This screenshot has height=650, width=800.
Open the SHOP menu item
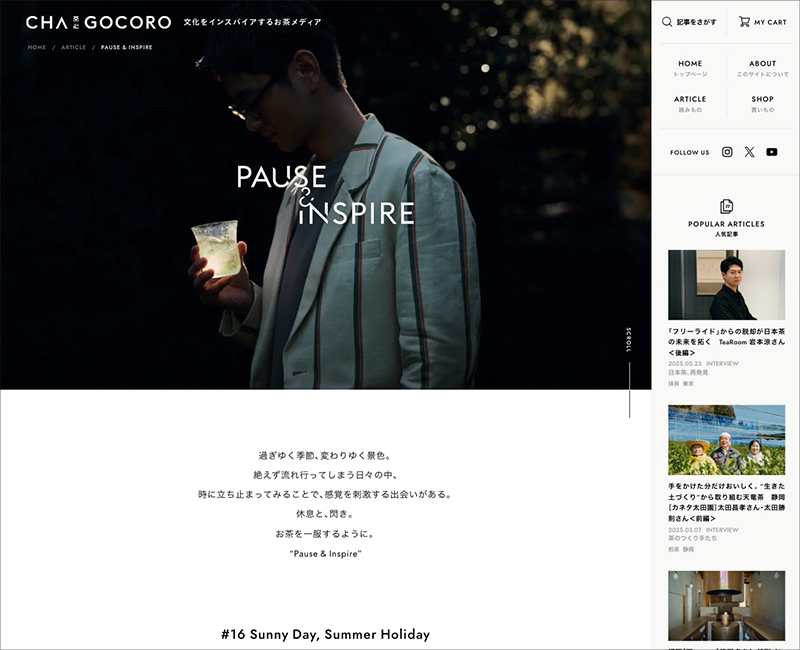coord(762,104)
